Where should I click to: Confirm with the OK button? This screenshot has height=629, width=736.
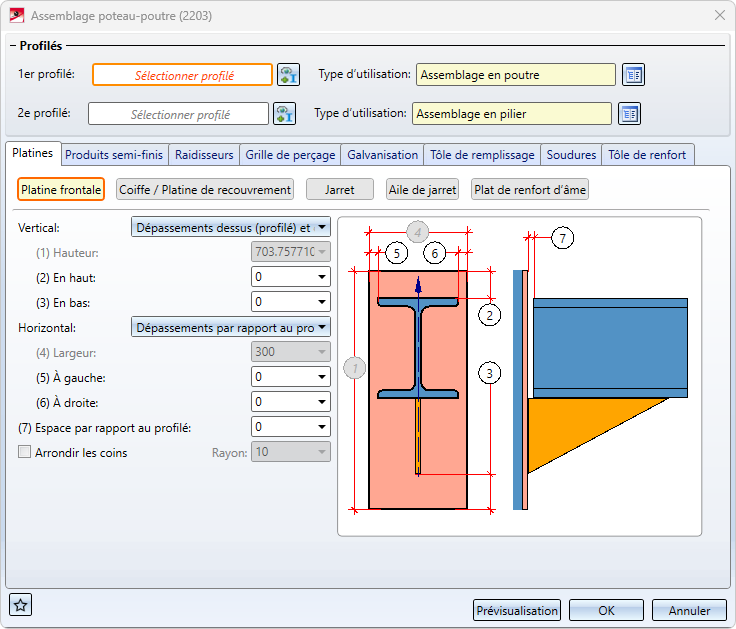click(606, 610)
